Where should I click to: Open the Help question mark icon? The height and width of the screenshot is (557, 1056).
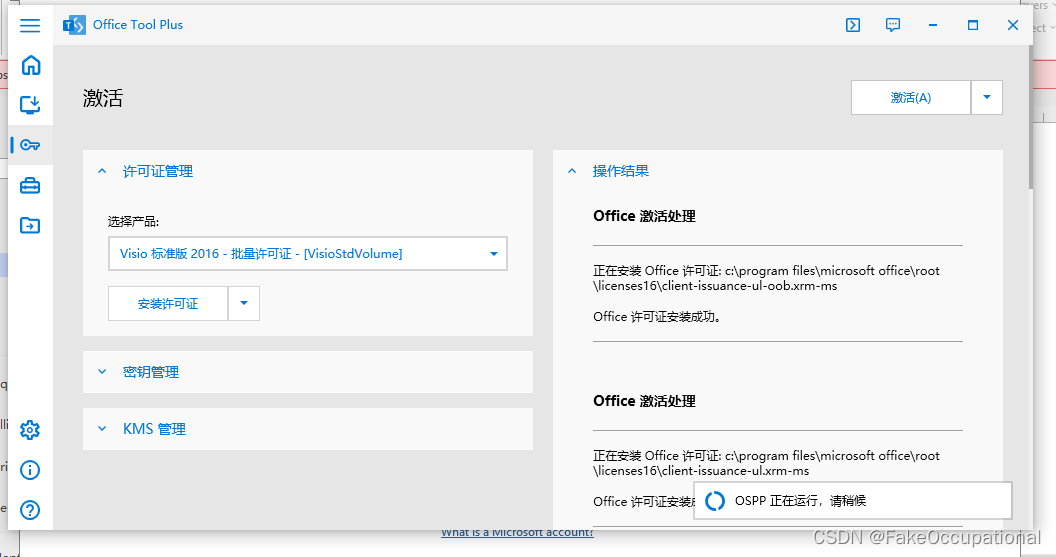point(30,510)
